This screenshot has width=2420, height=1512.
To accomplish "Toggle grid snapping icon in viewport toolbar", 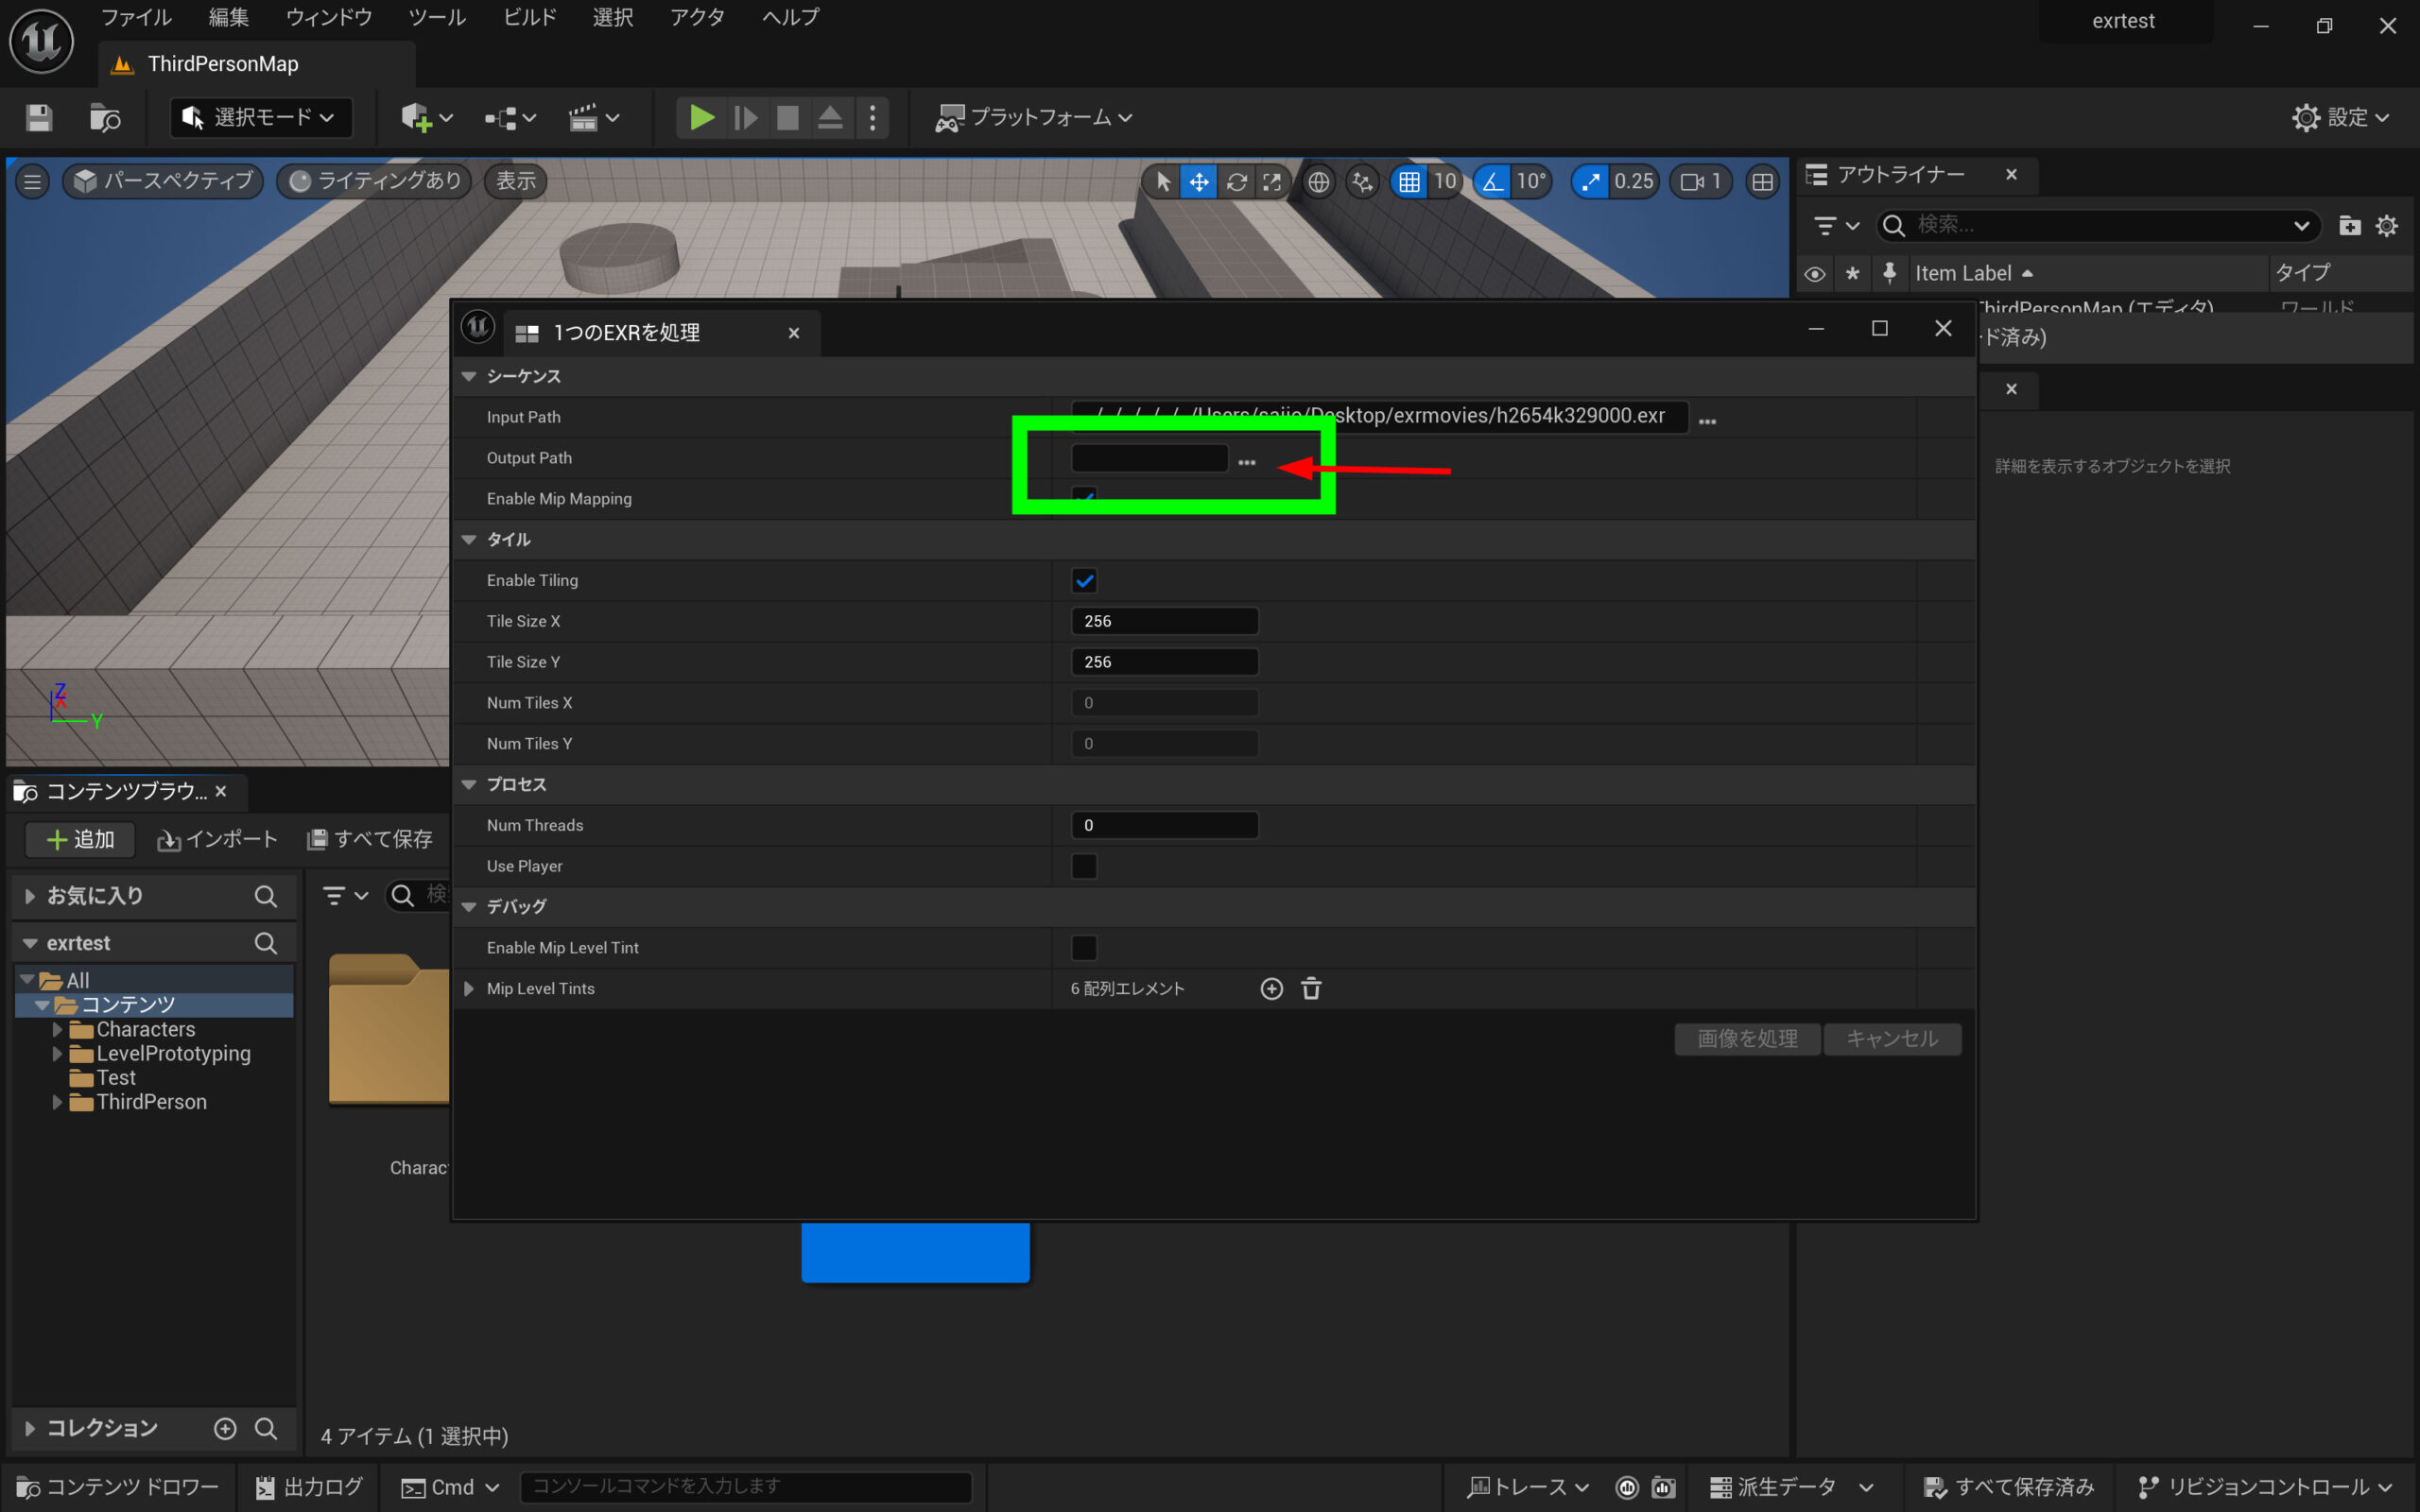I will [1409, 182].
